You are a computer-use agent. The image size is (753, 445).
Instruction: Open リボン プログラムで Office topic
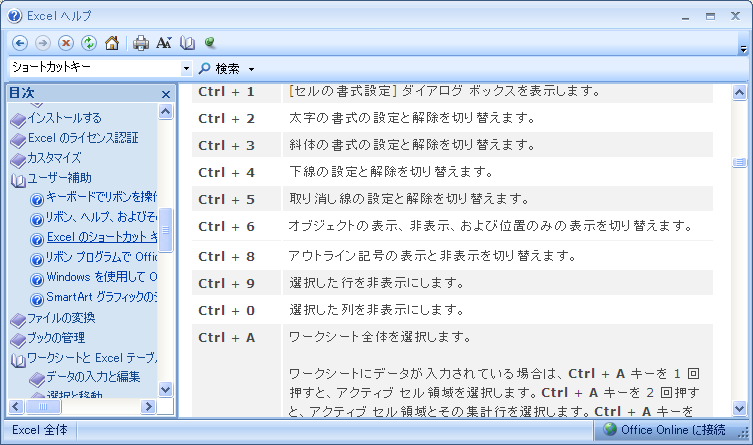[x=101, y=257]
